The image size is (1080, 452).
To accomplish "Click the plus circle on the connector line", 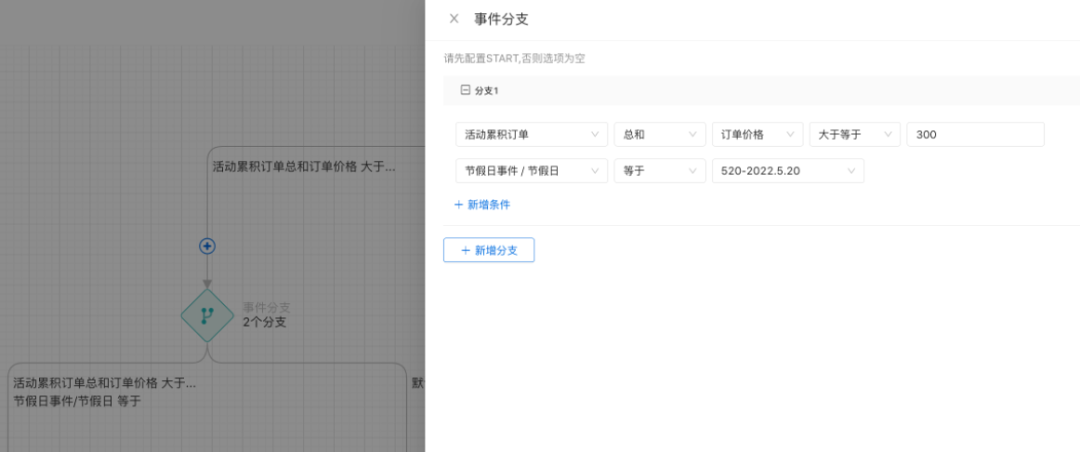I will tap(207, 246).
